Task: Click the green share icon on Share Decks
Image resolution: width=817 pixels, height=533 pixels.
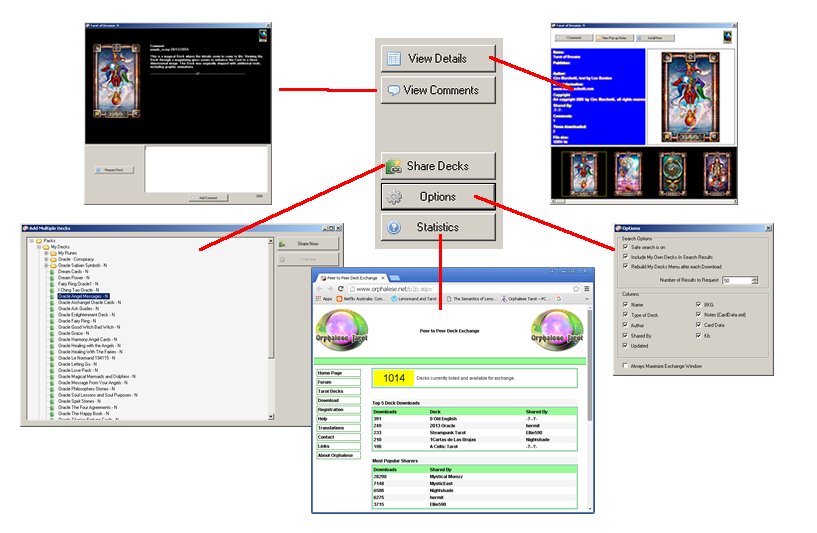Action: 393,166
